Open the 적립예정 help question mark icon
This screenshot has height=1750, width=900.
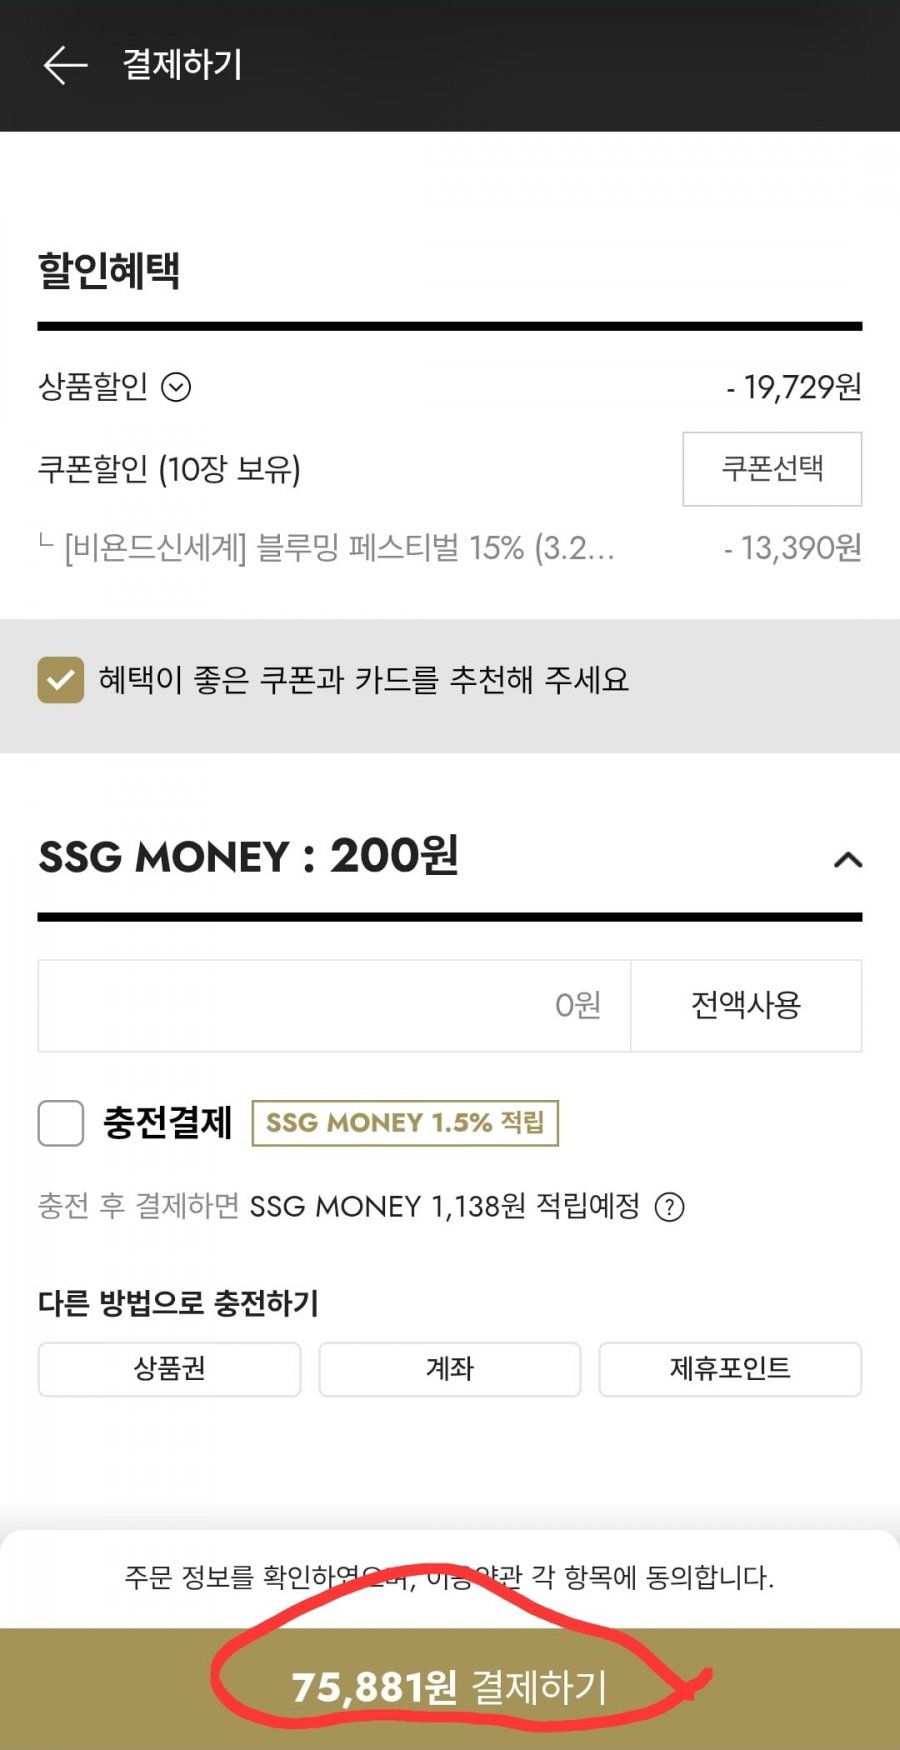point(669,1207)
